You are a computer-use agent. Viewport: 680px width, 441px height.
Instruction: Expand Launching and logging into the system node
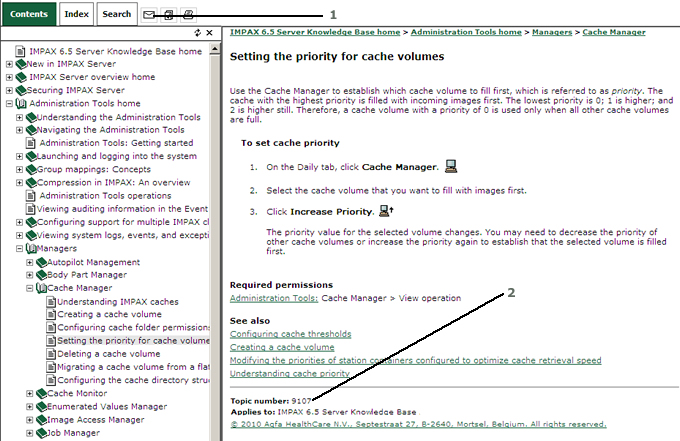(x=20, y=156)
